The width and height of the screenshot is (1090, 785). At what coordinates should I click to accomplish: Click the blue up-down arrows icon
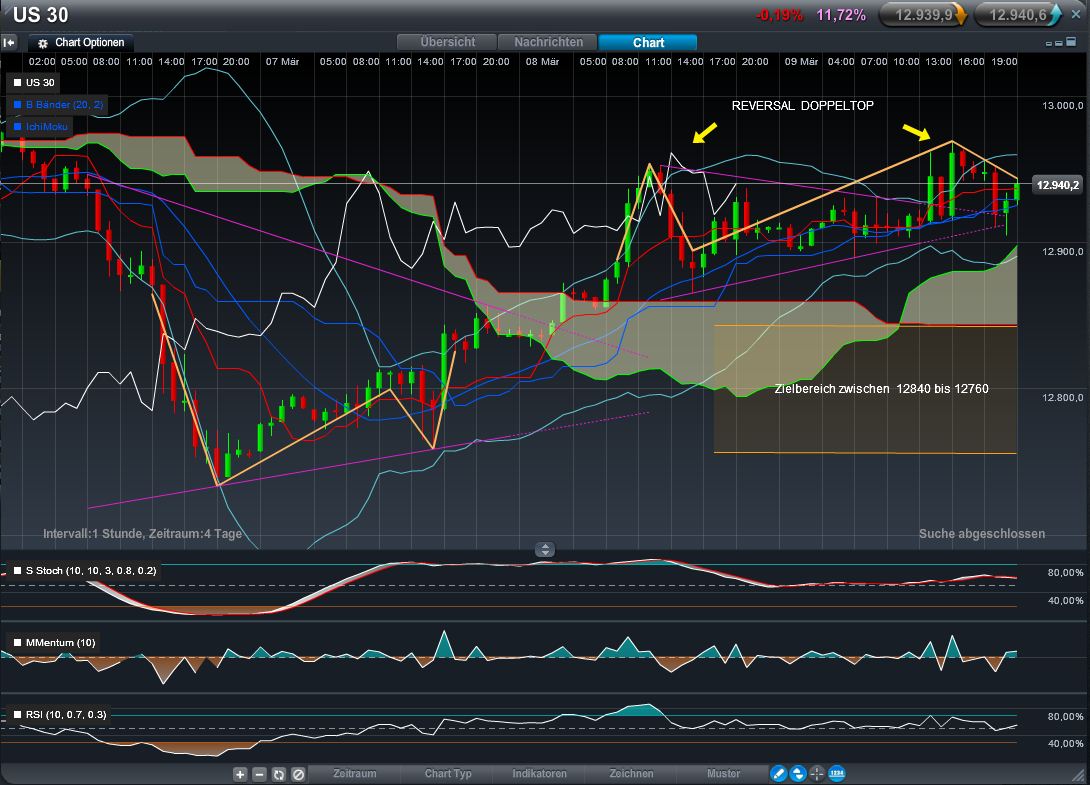click(798, 773)
